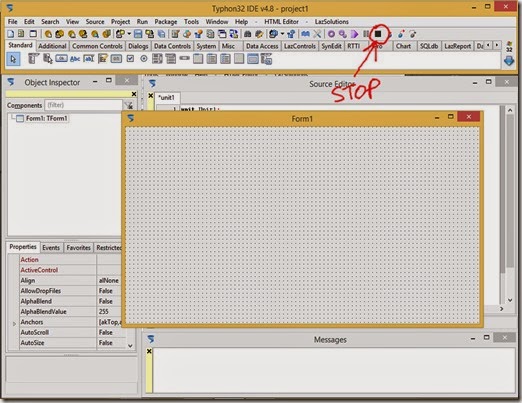522x403 pixels.
Task: Open the Events tab in Object Inspector
Action: [x=51, y=248]
